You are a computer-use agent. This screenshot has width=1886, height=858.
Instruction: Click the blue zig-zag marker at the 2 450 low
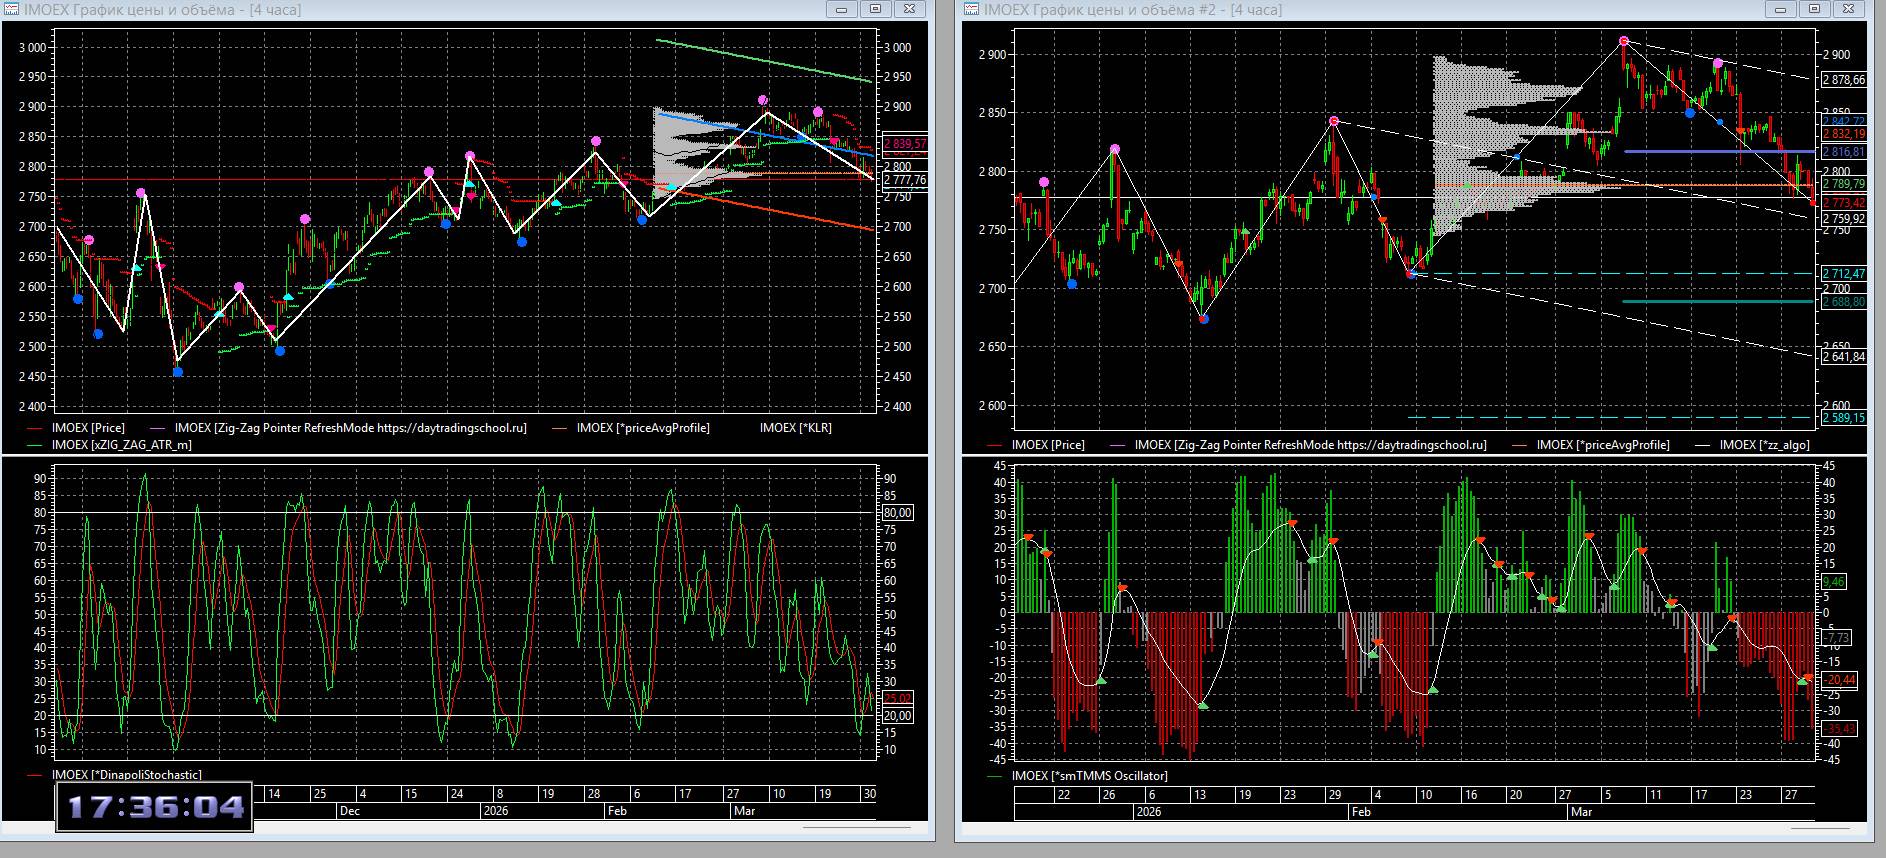click(x=178, y=372)
